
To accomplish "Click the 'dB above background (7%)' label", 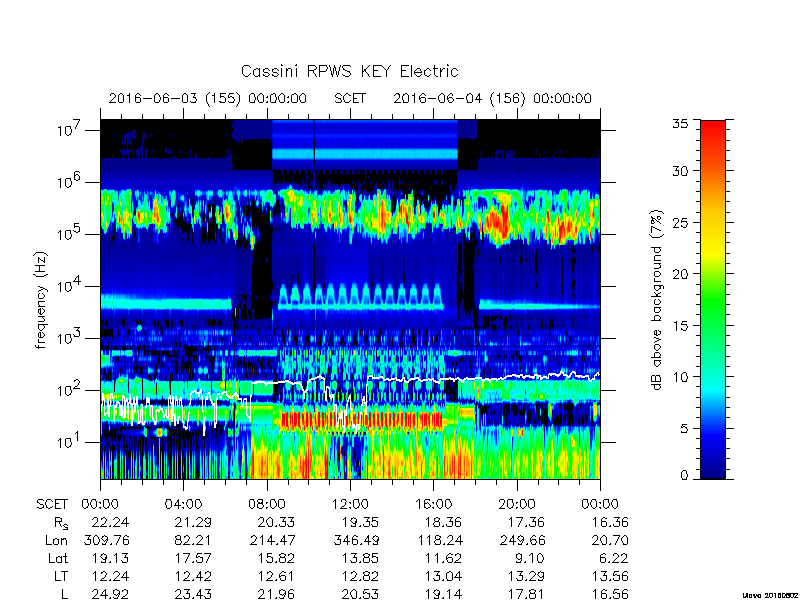I will tap(658, 300).
